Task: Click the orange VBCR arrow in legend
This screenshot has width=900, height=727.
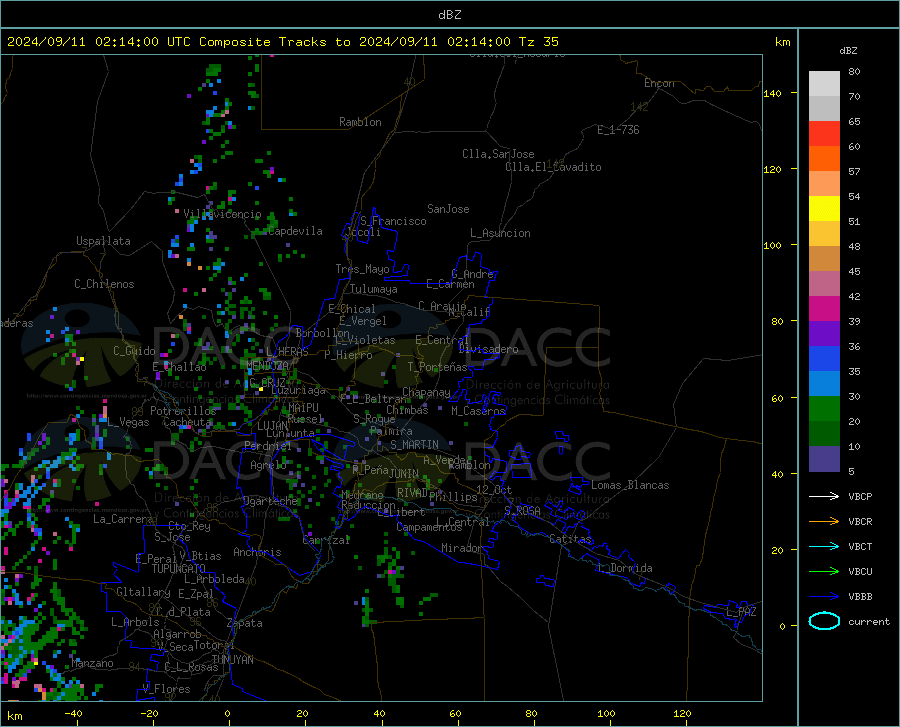Action: click(824, 522)
